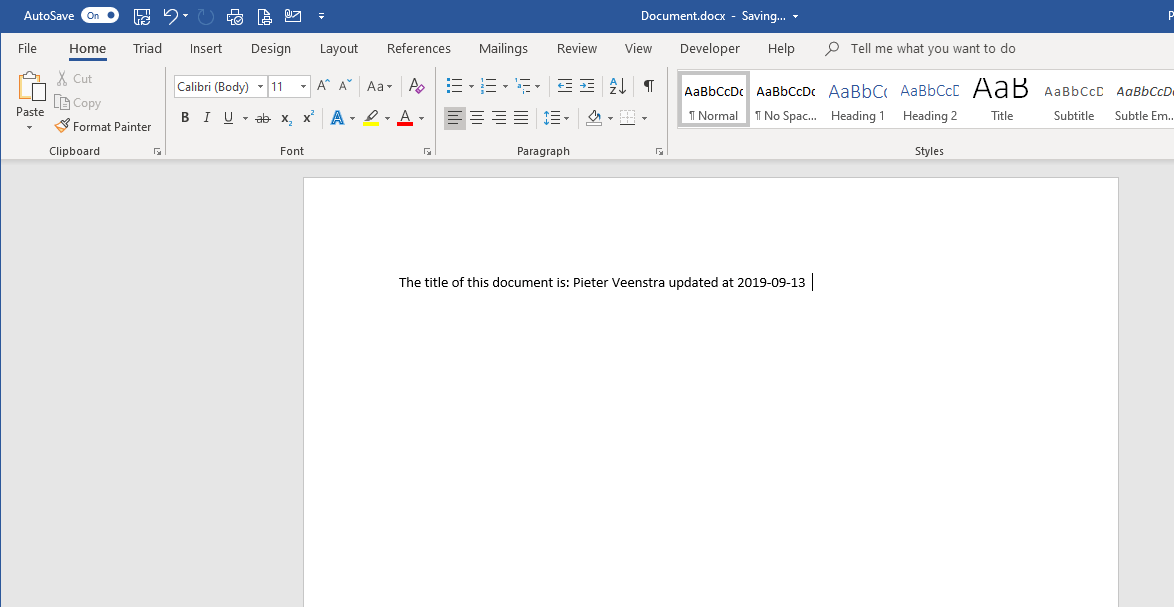
Task: Open the Insert ribbon tab
Action: 206,49
